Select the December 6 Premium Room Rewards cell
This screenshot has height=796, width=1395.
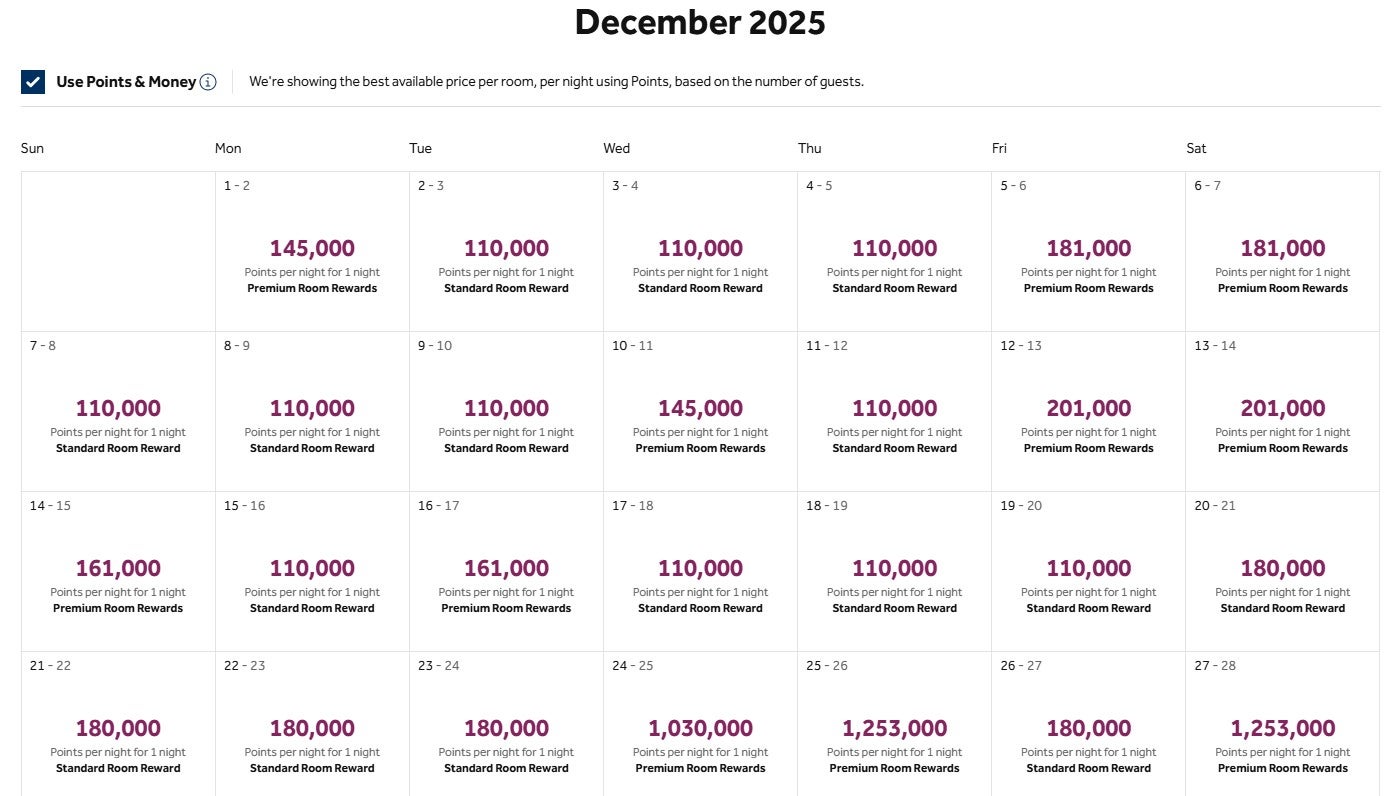[x=1282, y=250]
